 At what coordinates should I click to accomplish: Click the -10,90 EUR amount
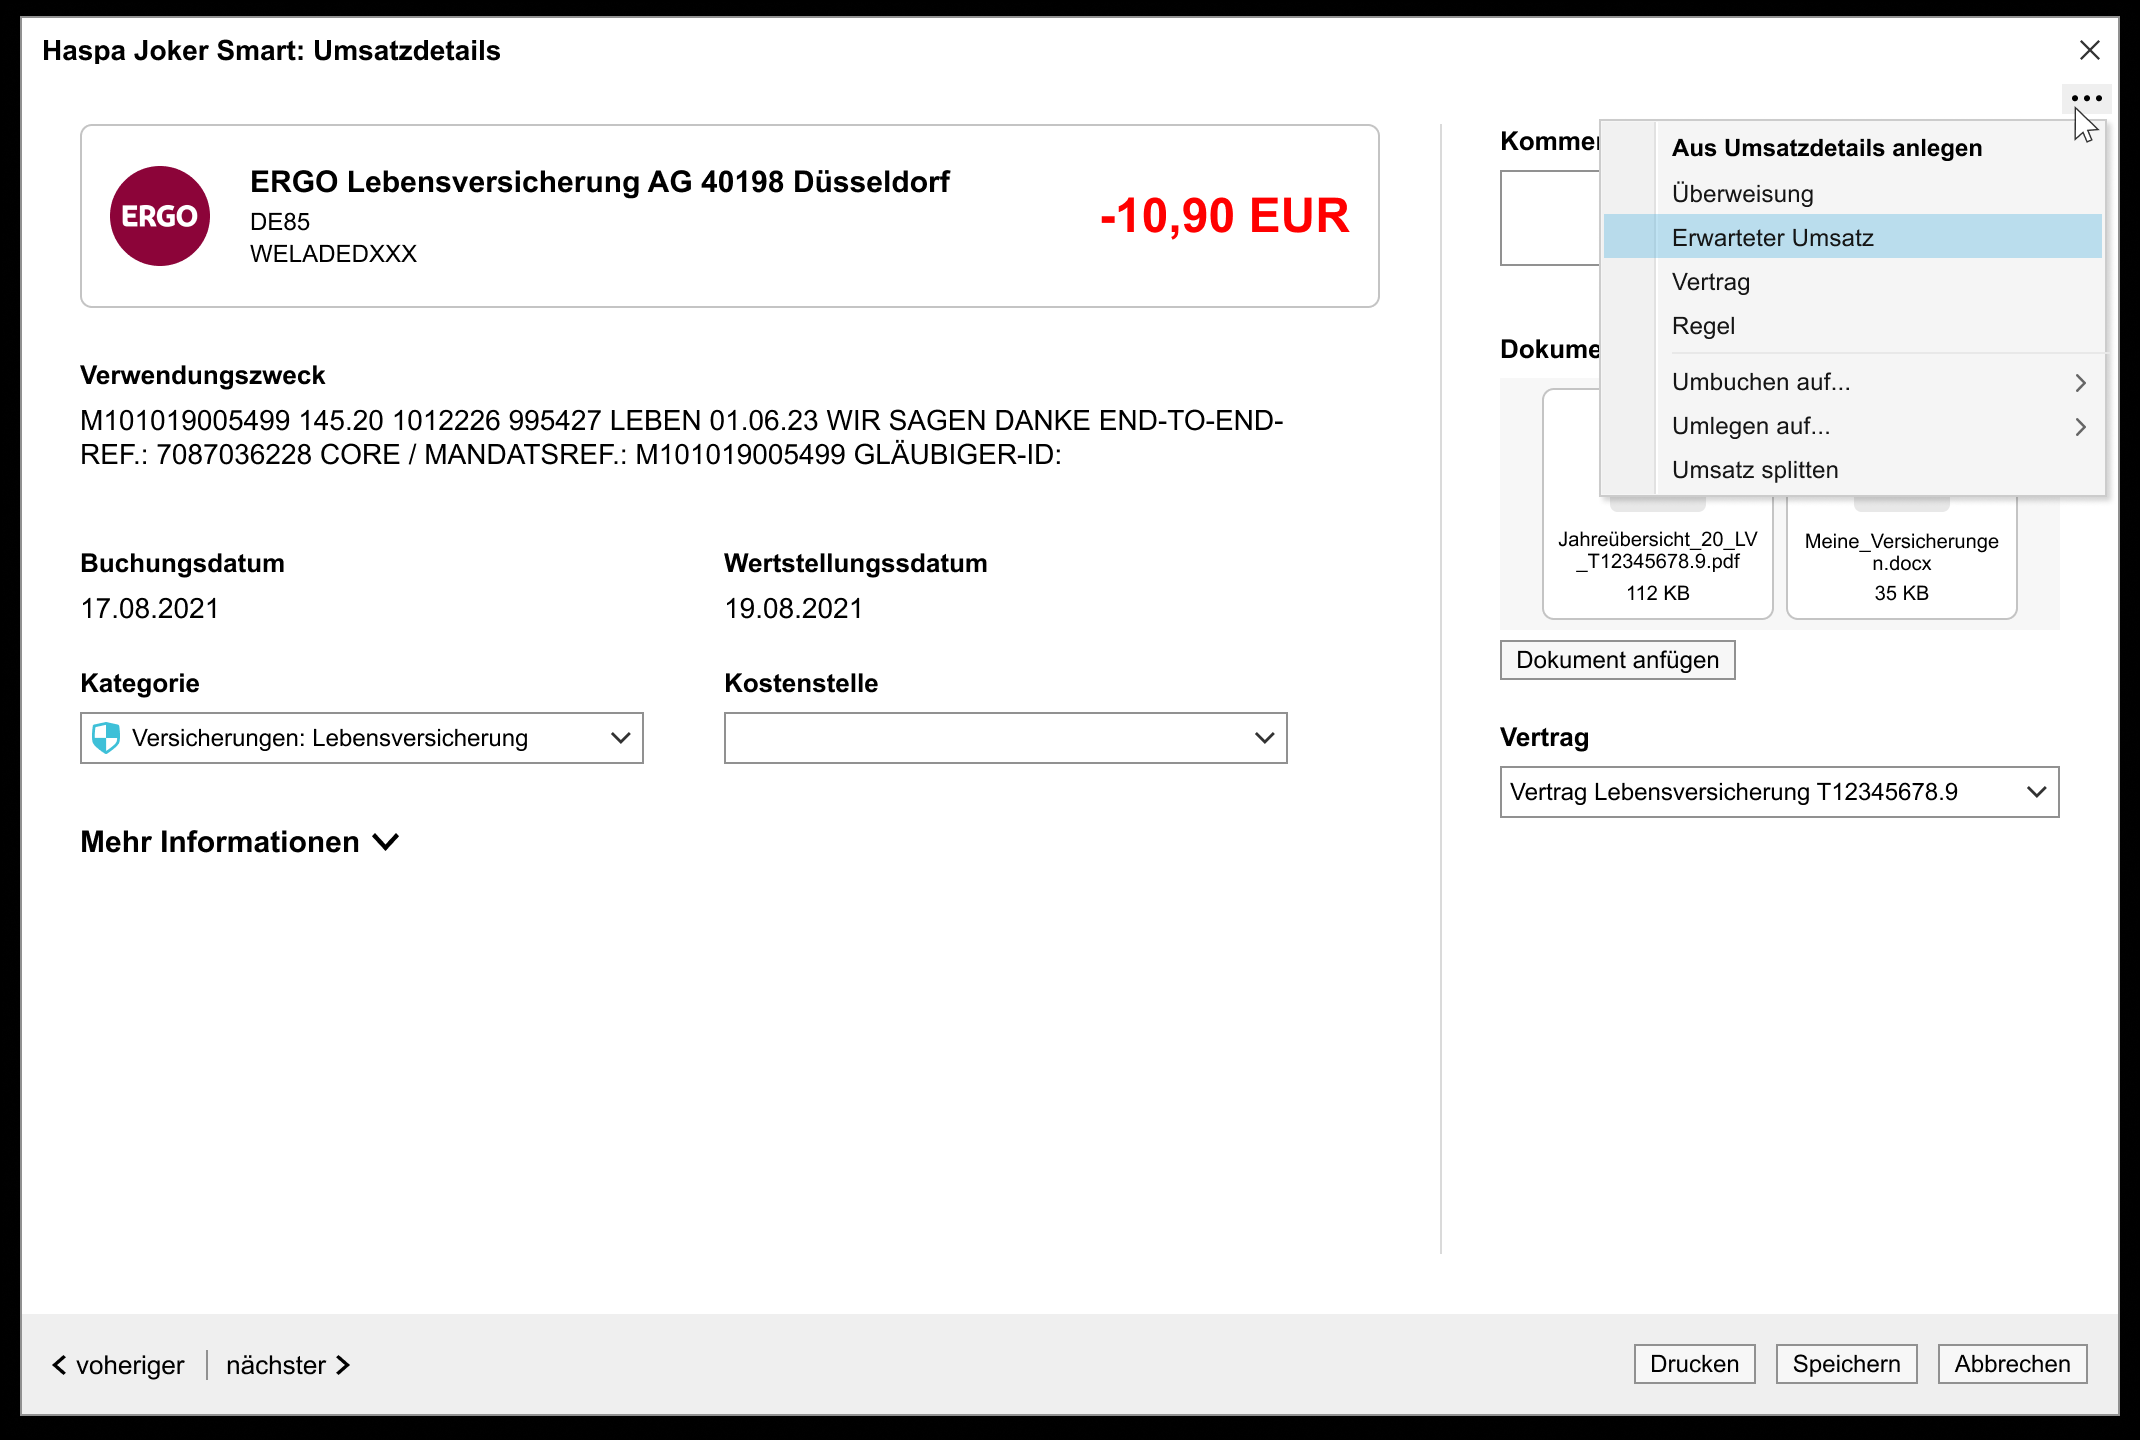(1225, 216)
